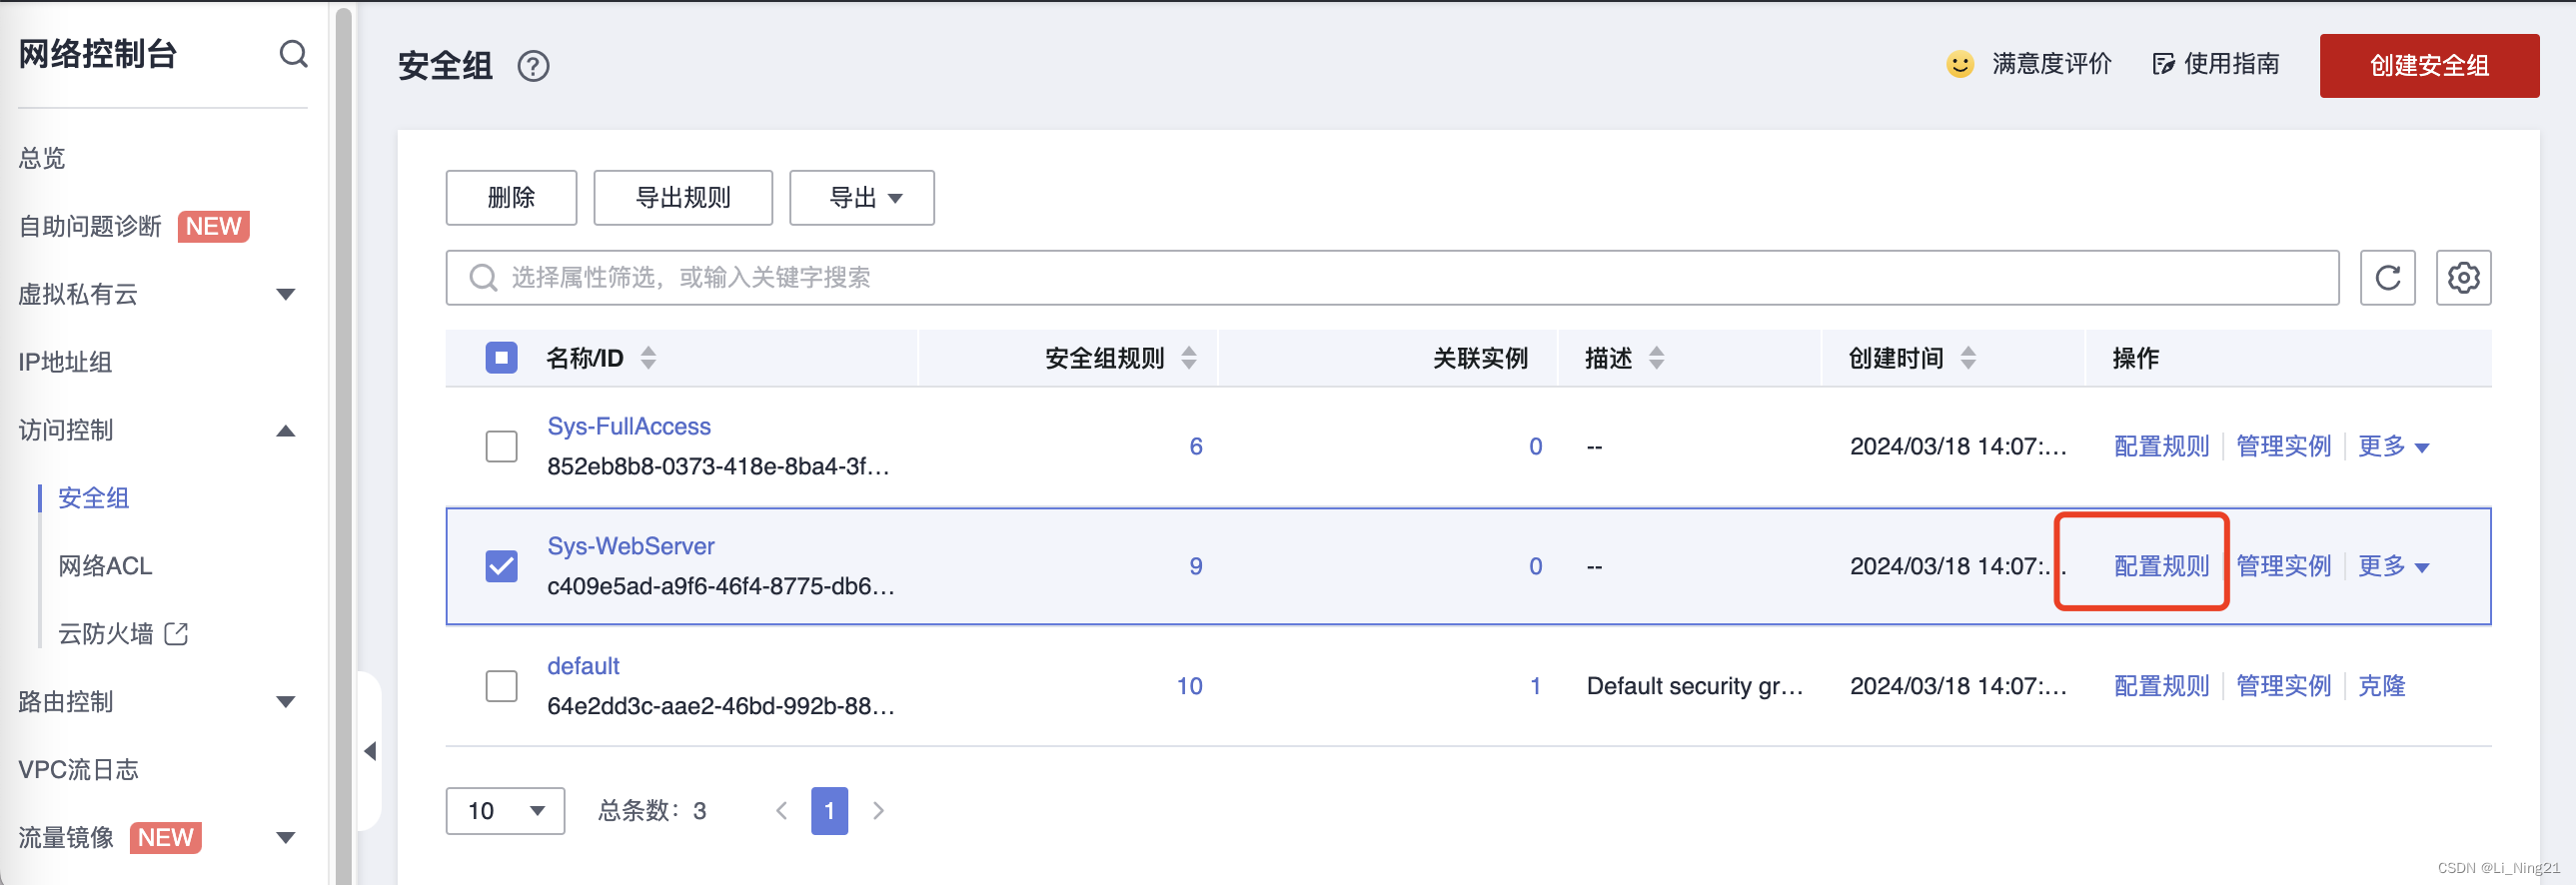This screenshot has width=2576, height=885.
Task: Sort by 名称/ID column arrows
Action: tap(648, 357)
